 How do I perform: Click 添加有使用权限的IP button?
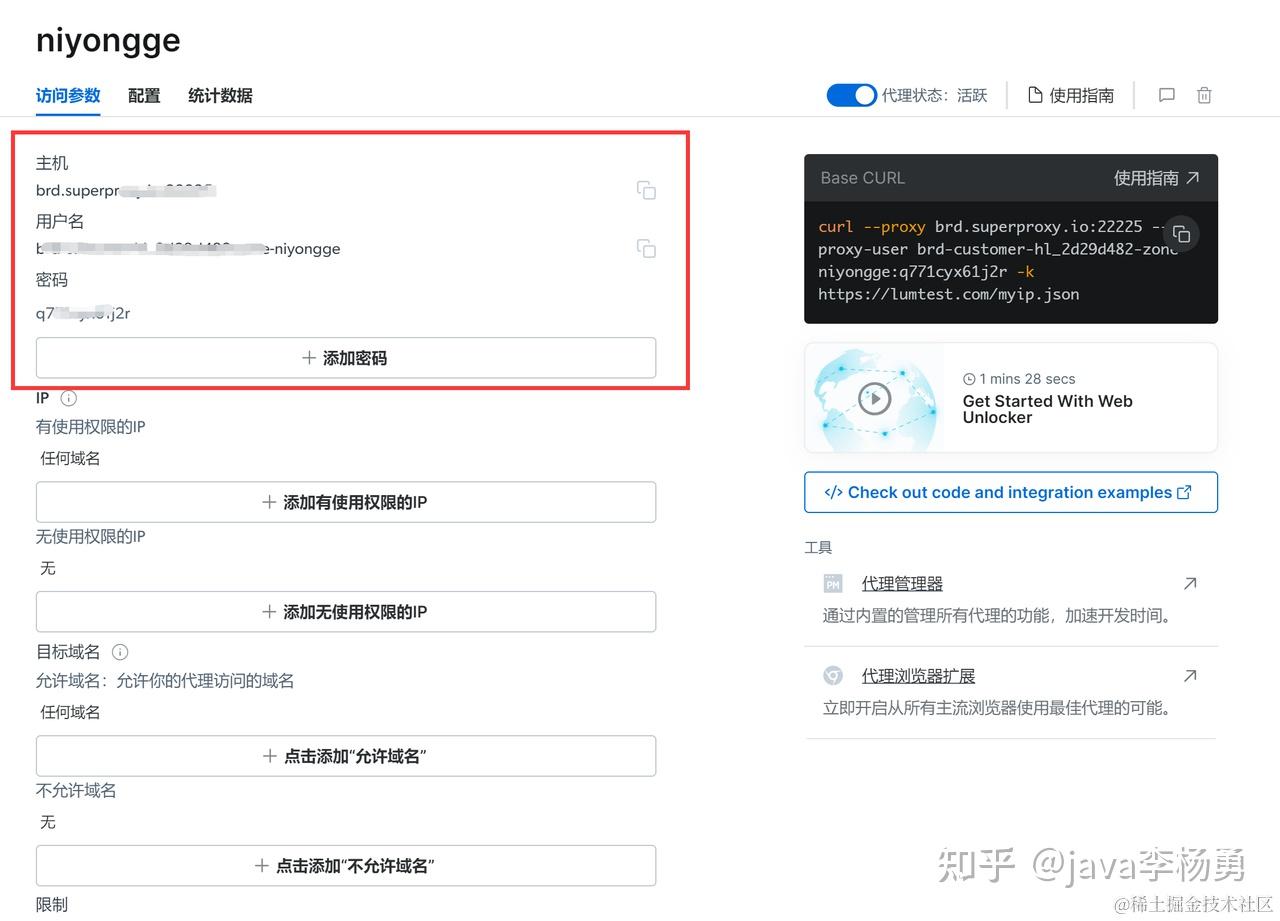tap(346, 502)
